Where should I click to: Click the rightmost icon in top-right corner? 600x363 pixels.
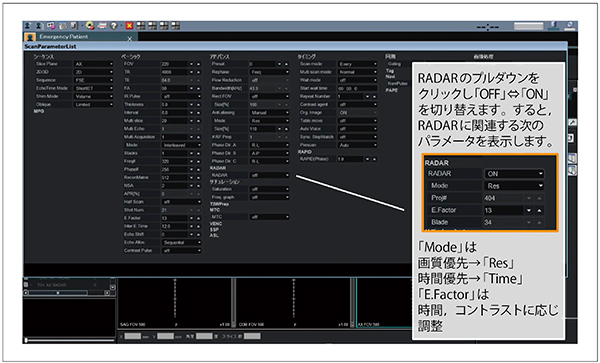point(570,25)
